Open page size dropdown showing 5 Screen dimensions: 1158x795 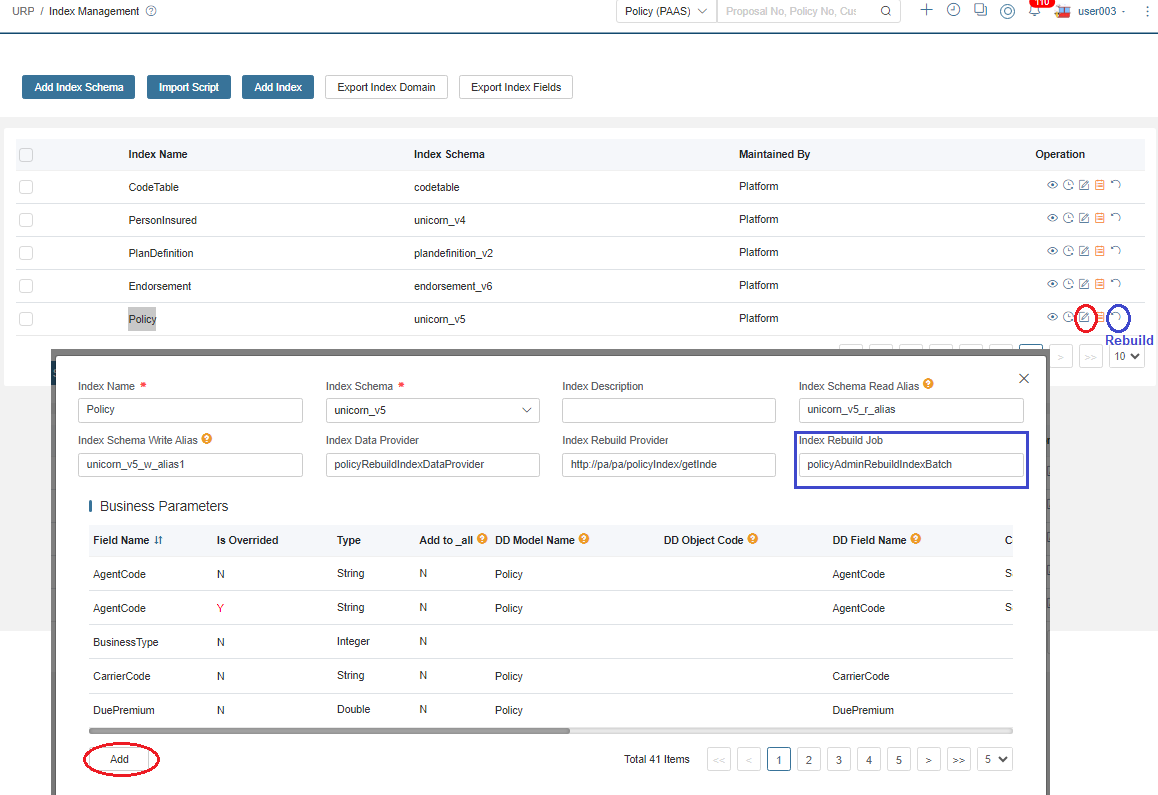995,760
